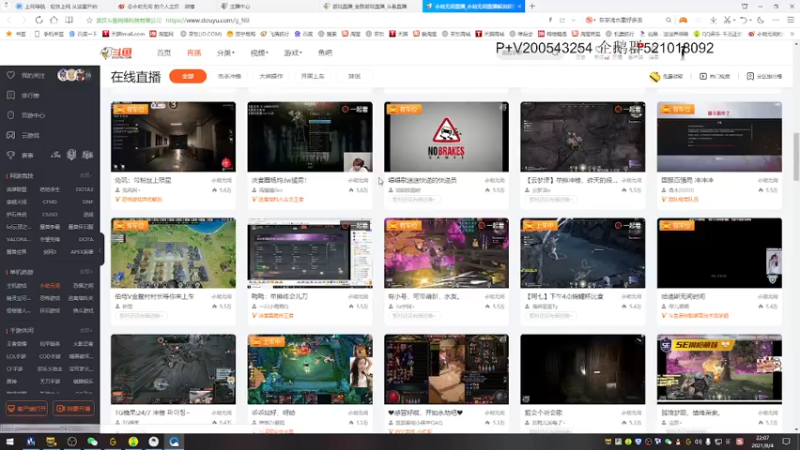
Task: Open the green battlefield strategy stream thumbnail
Action: point(173,253)
